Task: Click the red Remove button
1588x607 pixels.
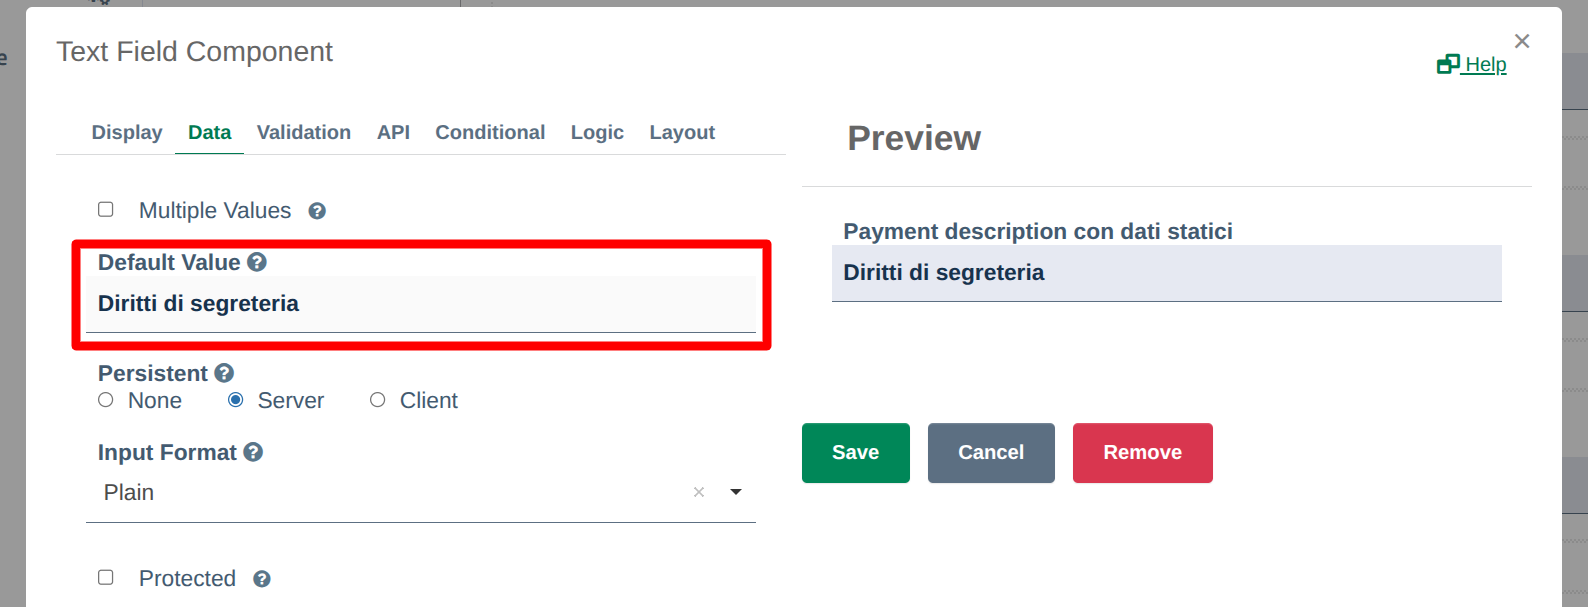Action: coord(1143,453)
